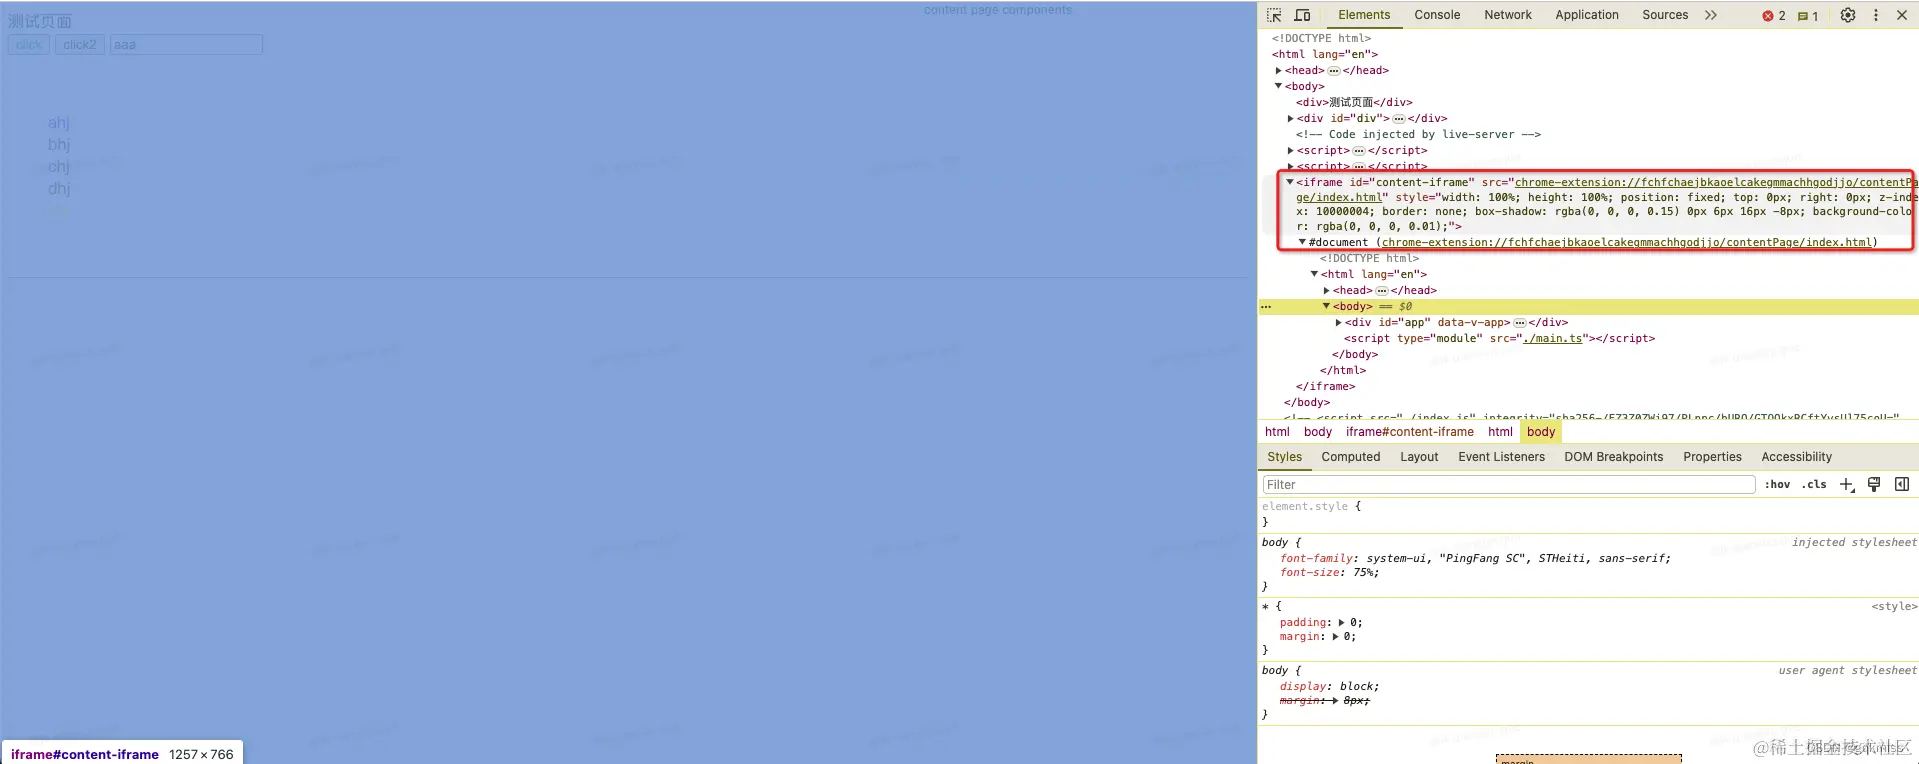Image resolution: width=1919 pixels, height=764 pixels.
Task: Expand the outer head node triangle
Action: [1278, 71]
